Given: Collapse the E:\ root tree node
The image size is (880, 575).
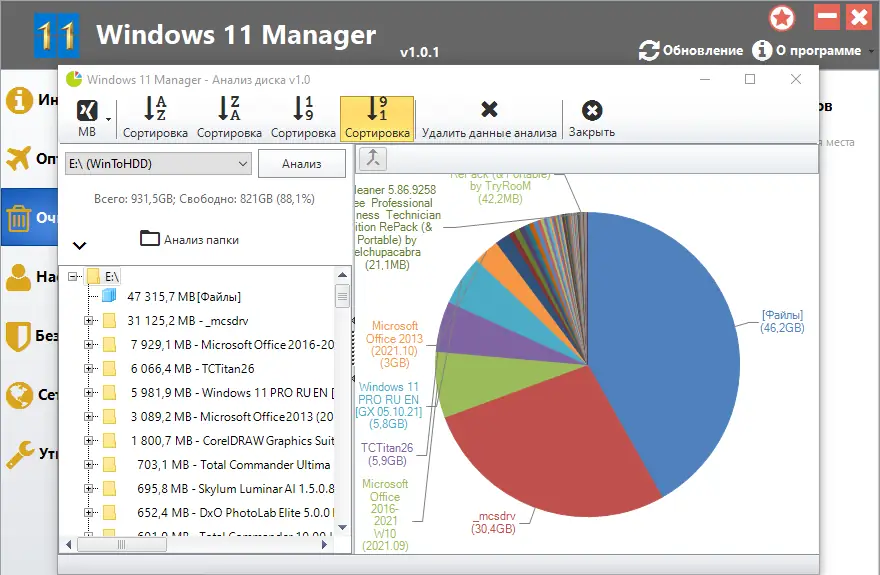Looking at the screenshot, I should point(72,276).
